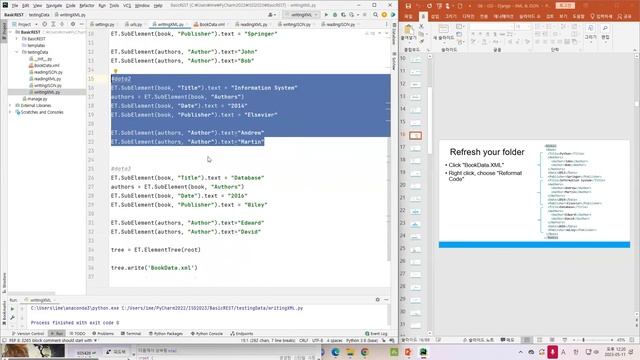Screen dimensions: 640x360
Task: Expand External Libraries in project tree
Action: (x=10, y=105)
